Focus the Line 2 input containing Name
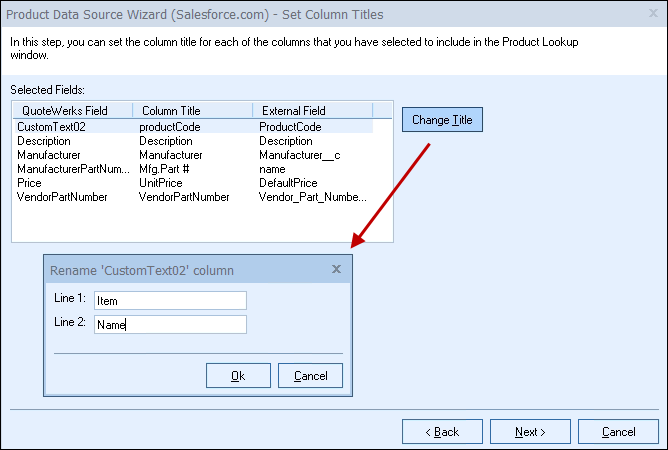 pos(170,325)
